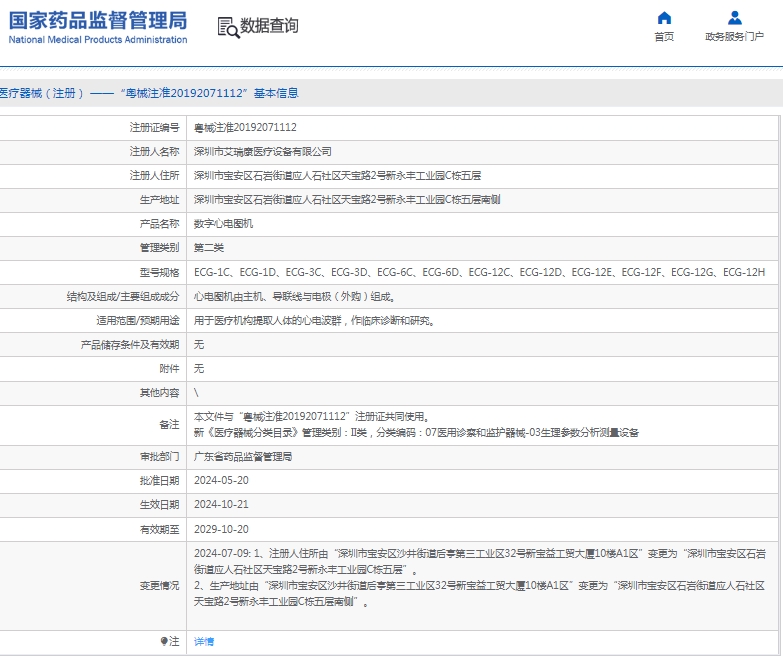This screenshot has height=660, width=783.
Task: Click the backslash value in 其他内容 row
Action: [196, 392]
